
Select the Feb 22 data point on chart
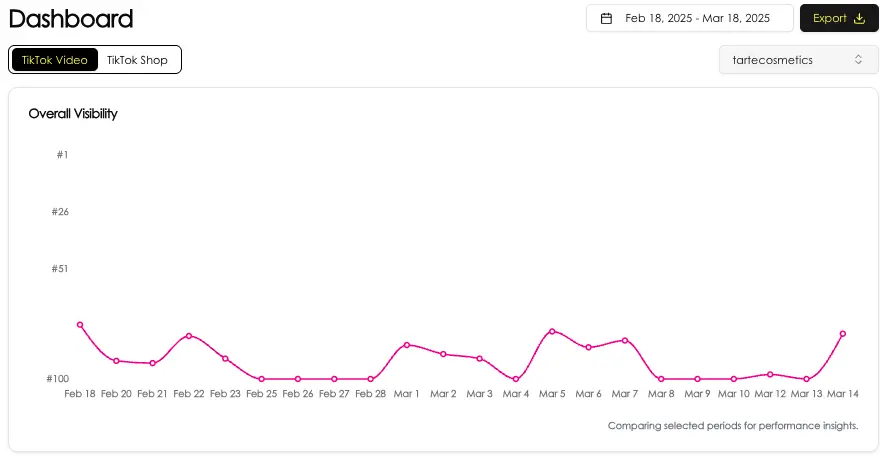(189, 336)
